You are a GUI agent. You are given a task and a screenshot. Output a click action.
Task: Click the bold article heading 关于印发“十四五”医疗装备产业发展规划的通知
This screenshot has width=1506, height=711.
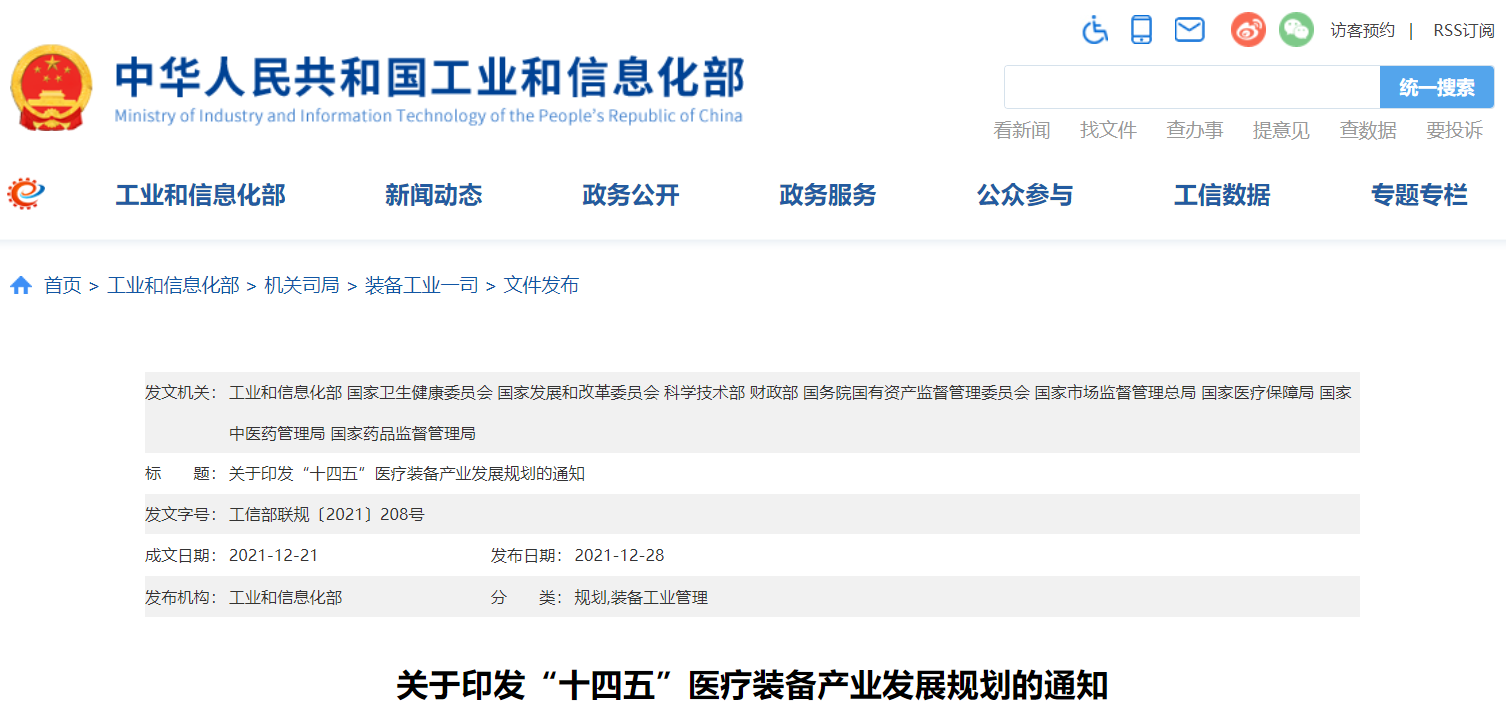[x=752, y=687]
